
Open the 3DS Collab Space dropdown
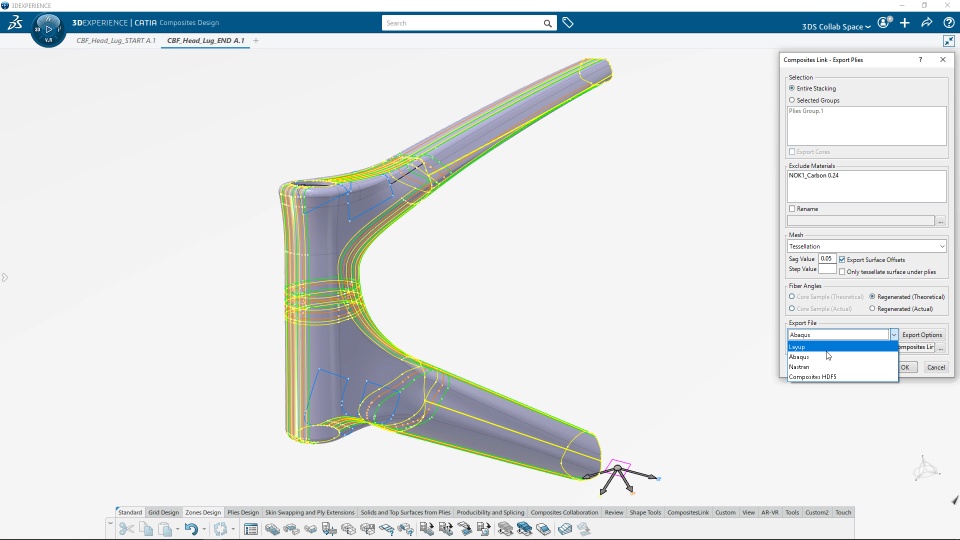[836, 26]
